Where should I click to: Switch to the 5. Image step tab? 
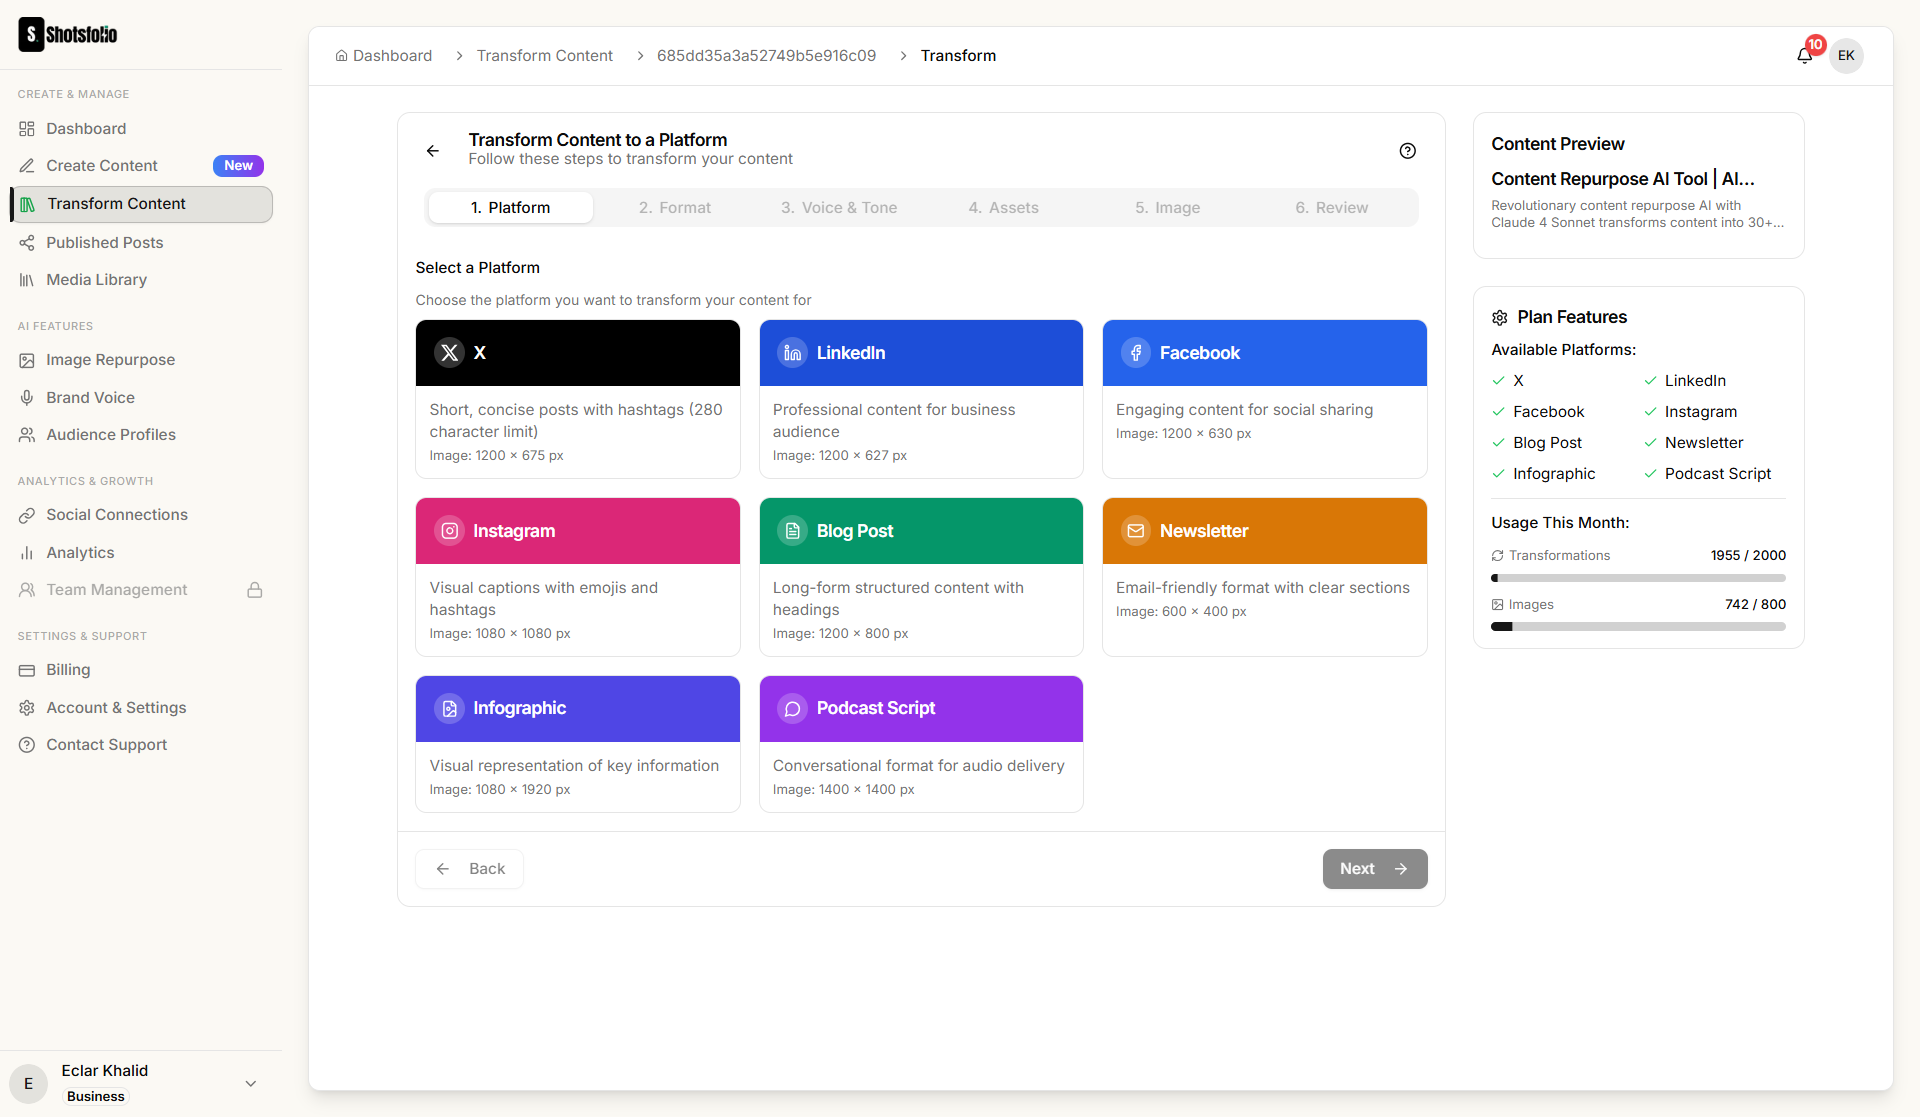[x=1167, y=207]
